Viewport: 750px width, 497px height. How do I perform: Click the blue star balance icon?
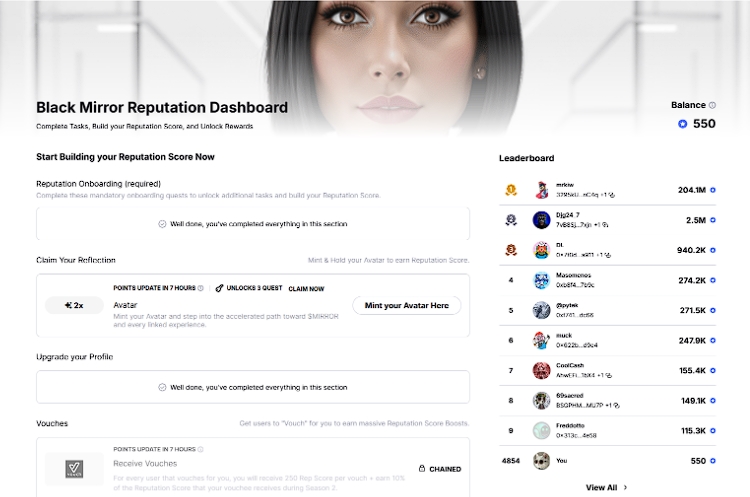[x=683, y=124]
